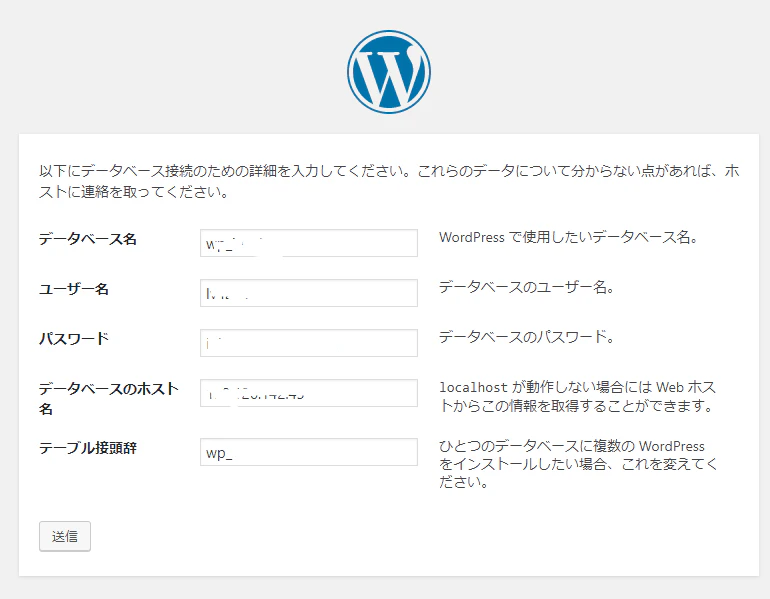Click the テーブル接頭辞 label

[88, 448]
